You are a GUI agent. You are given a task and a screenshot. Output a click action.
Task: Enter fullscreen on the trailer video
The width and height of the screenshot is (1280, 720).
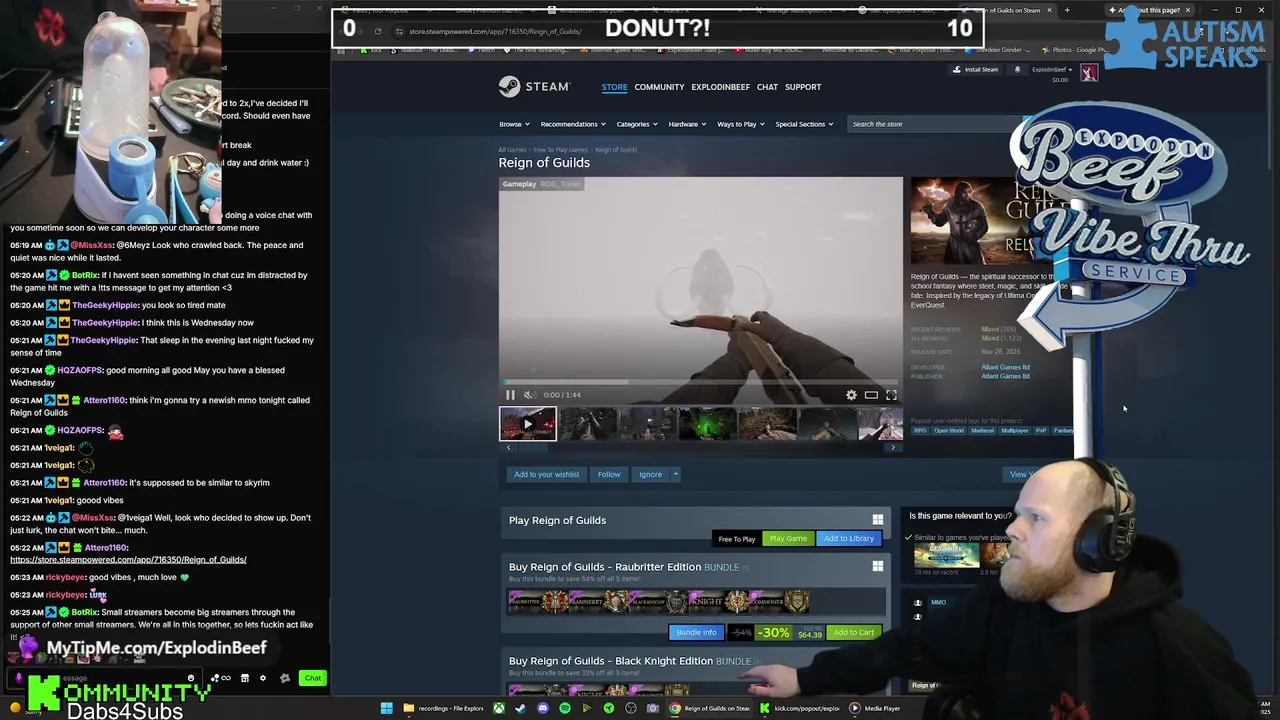pyautogui.click(x=891, y=395)
